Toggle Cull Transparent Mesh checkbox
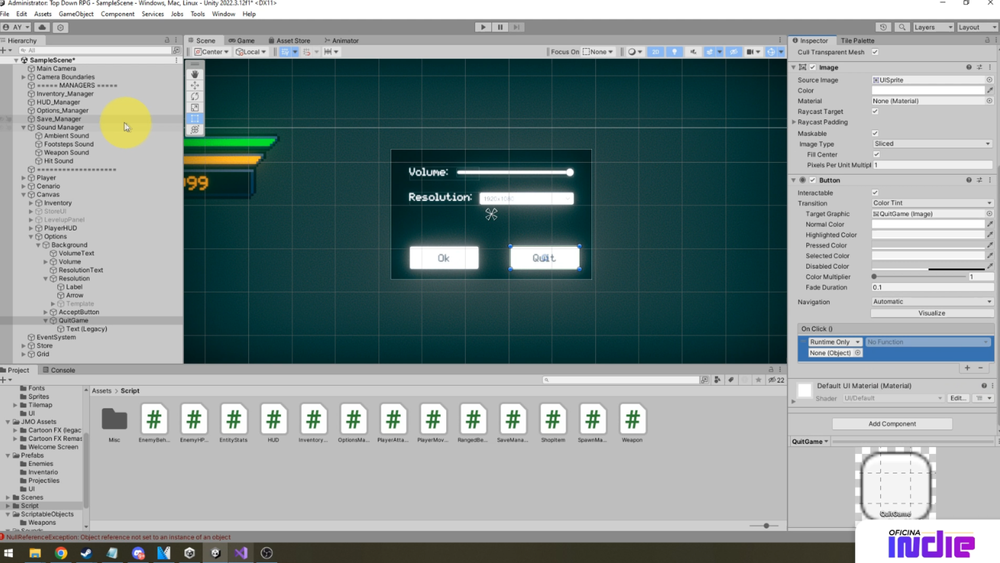Viewport: 1000px width, 563px height. 875,52
